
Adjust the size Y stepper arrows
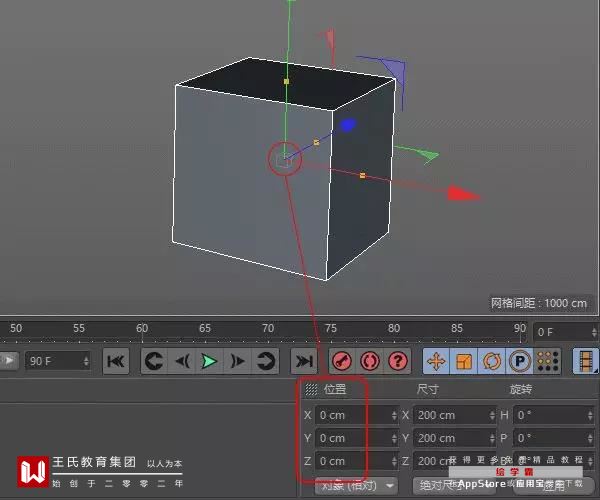click(x=492, y=438)
